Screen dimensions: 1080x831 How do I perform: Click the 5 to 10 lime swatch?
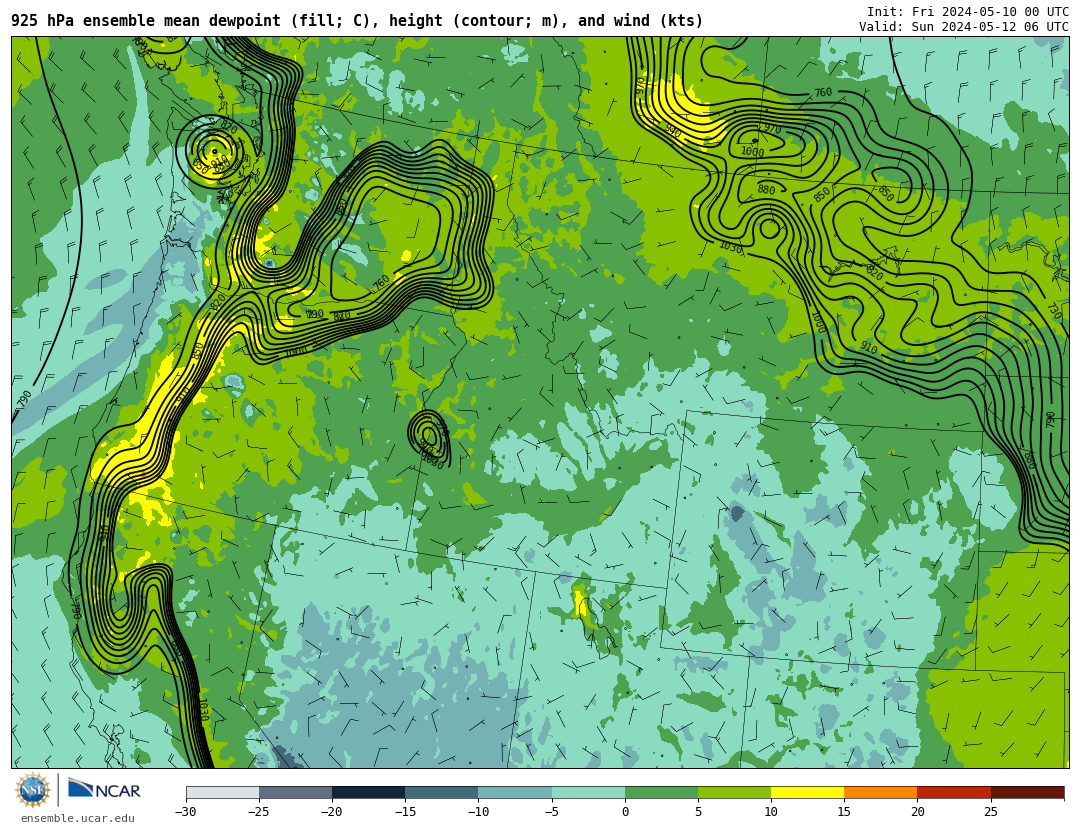click(x=734, y=792)
